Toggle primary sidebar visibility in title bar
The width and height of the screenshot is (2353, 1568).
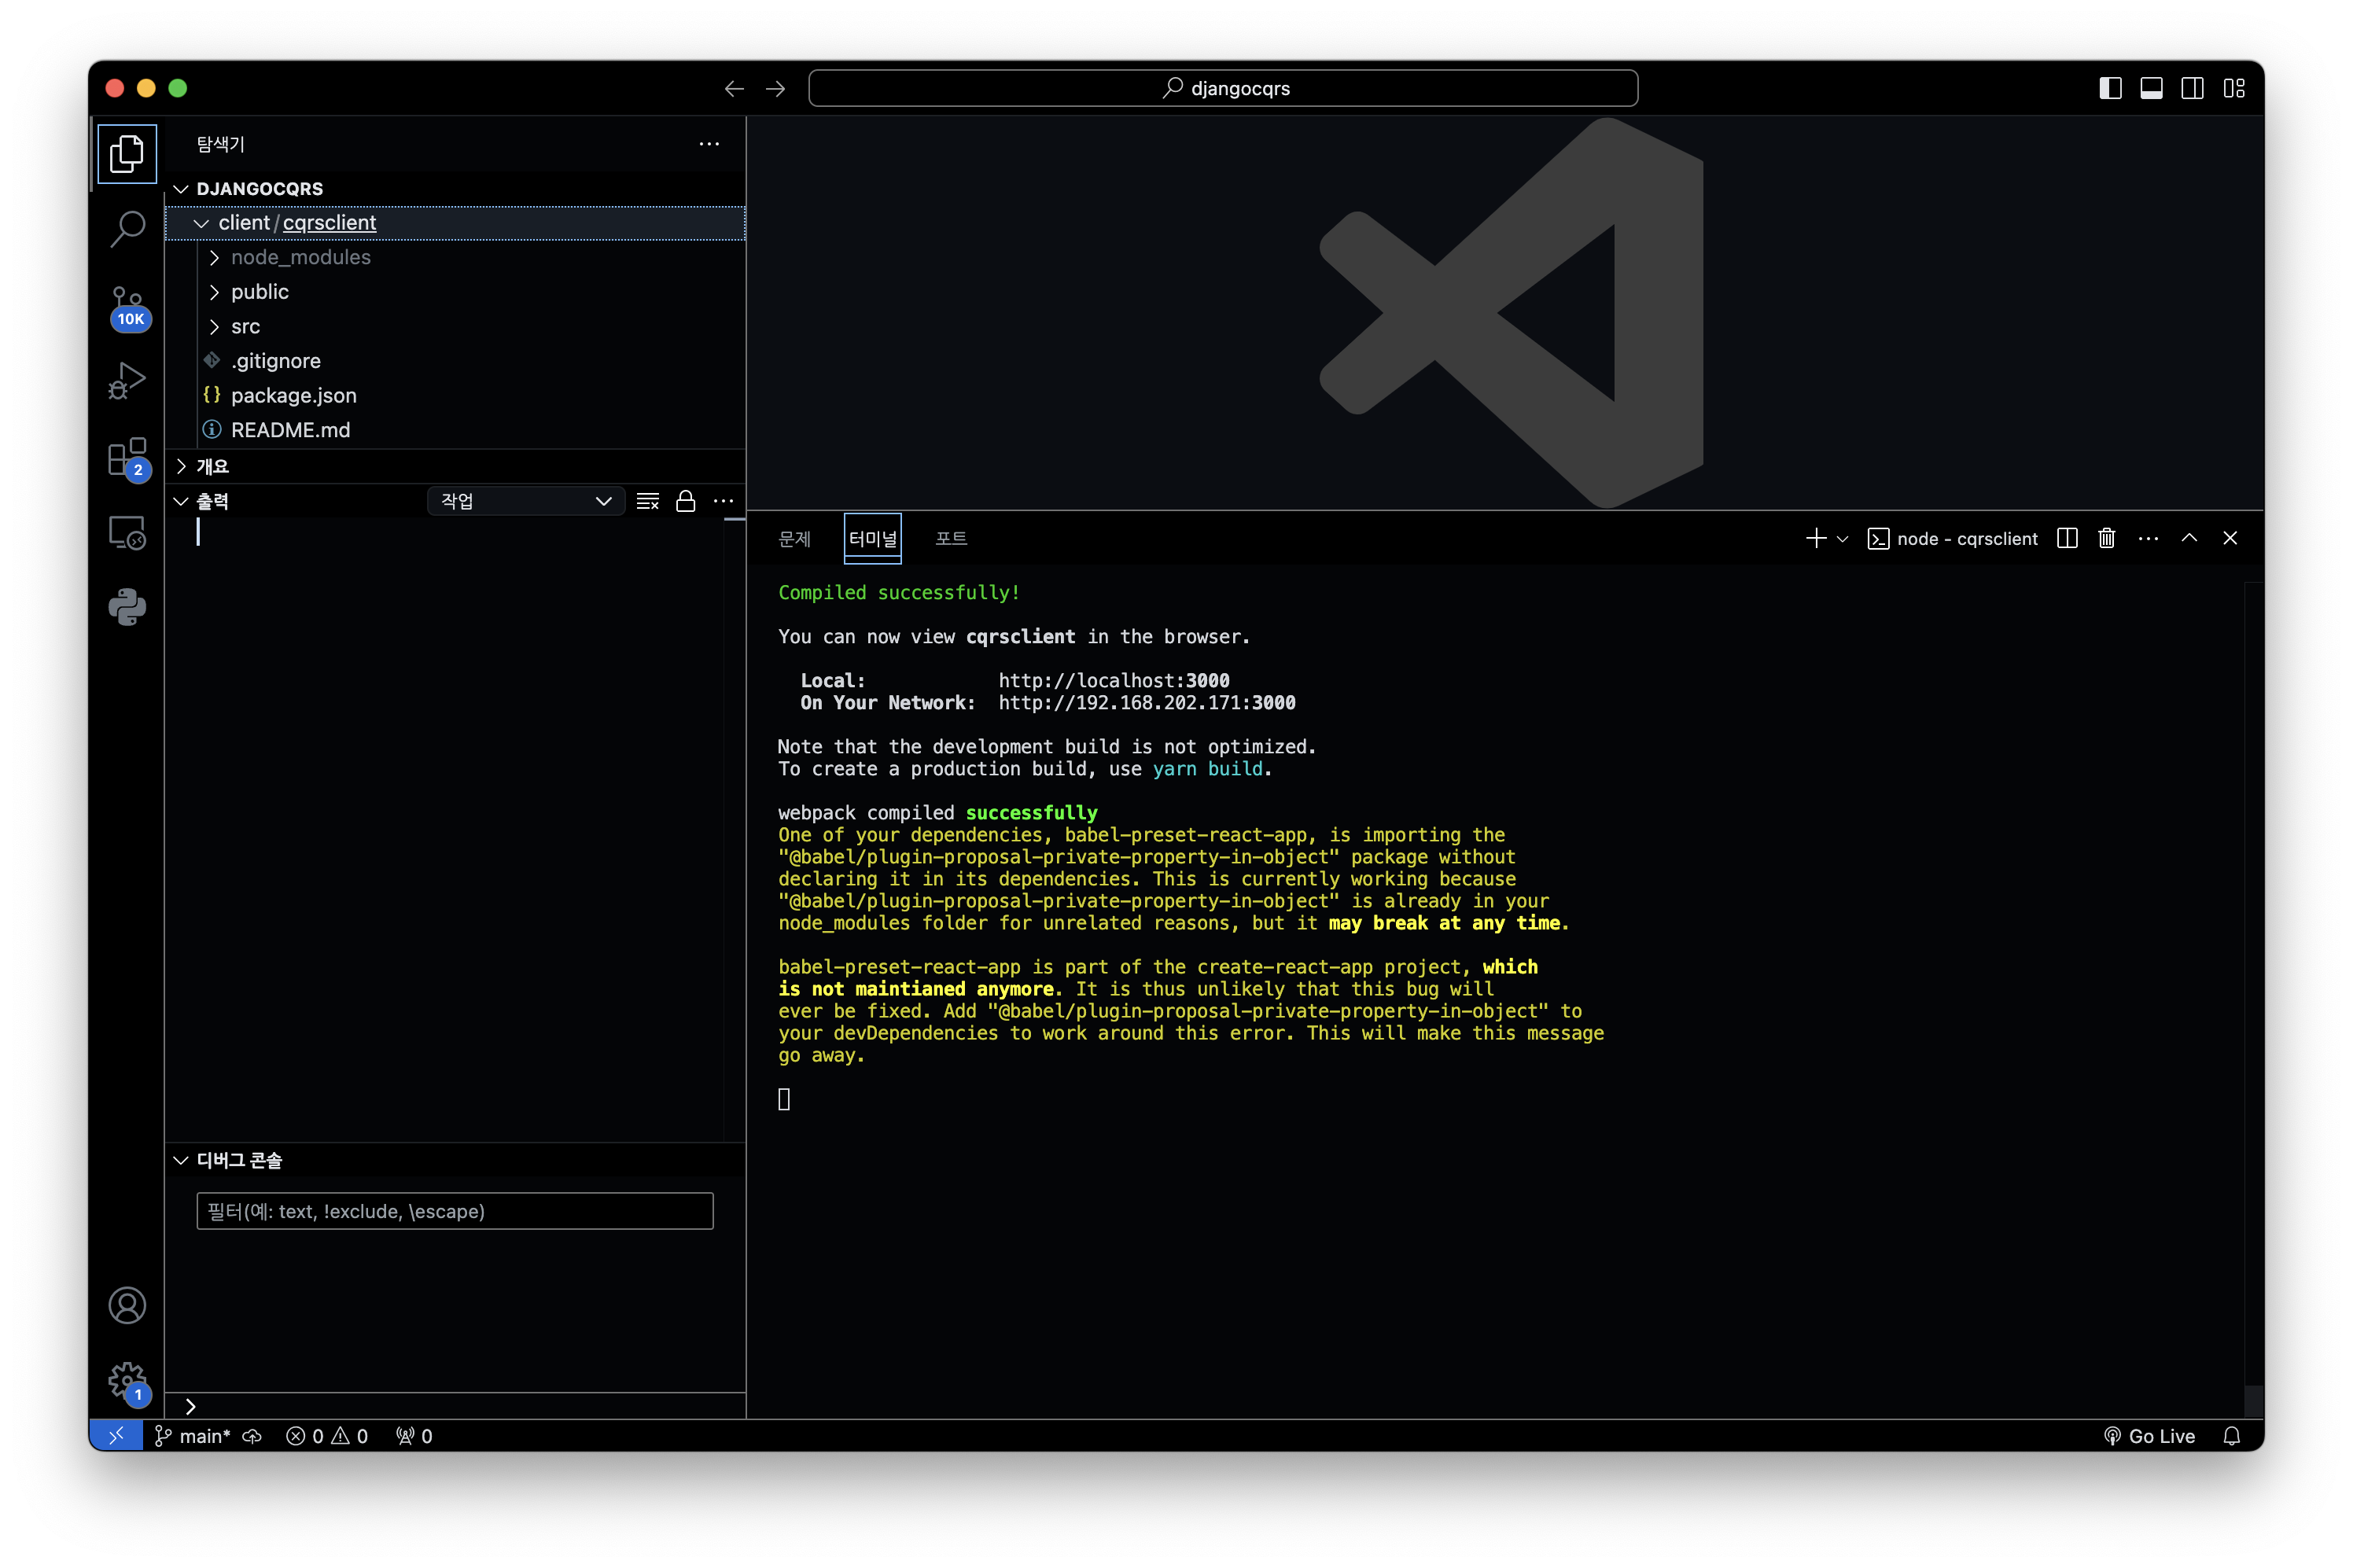point(2110,88)
